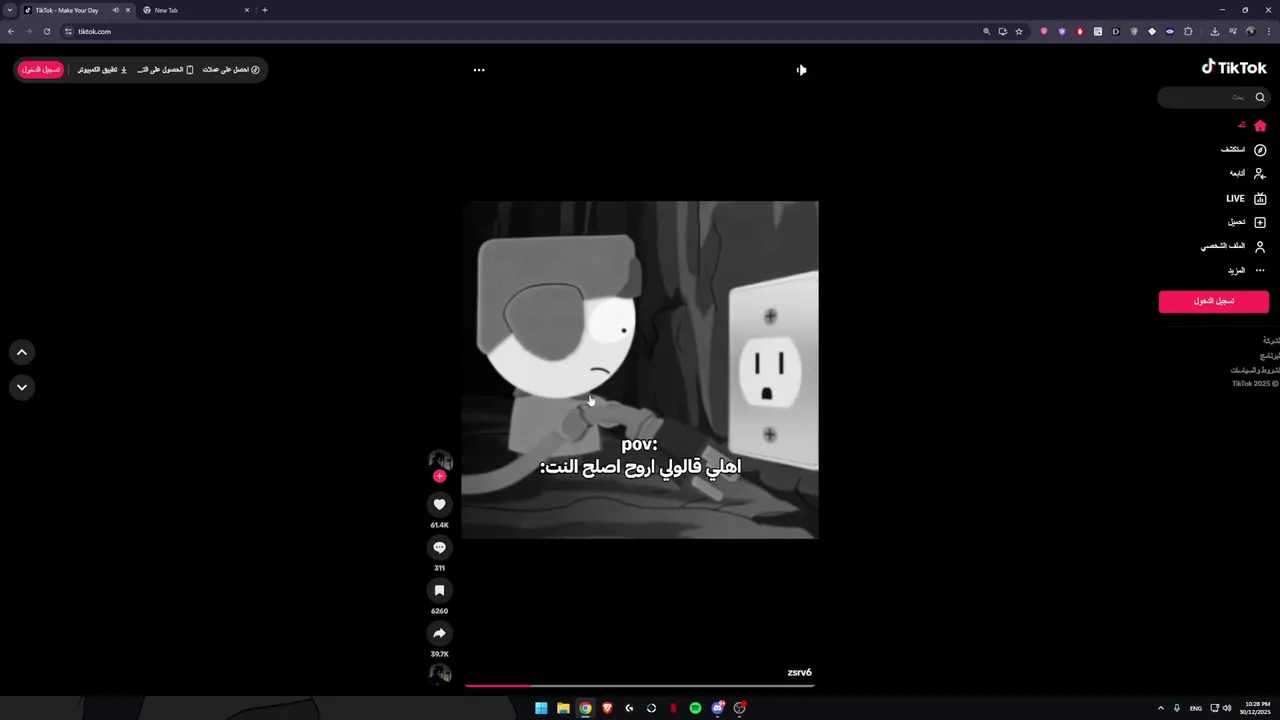Click the top-left pink login button
The image size is (1280, 720).
(41, 70)
